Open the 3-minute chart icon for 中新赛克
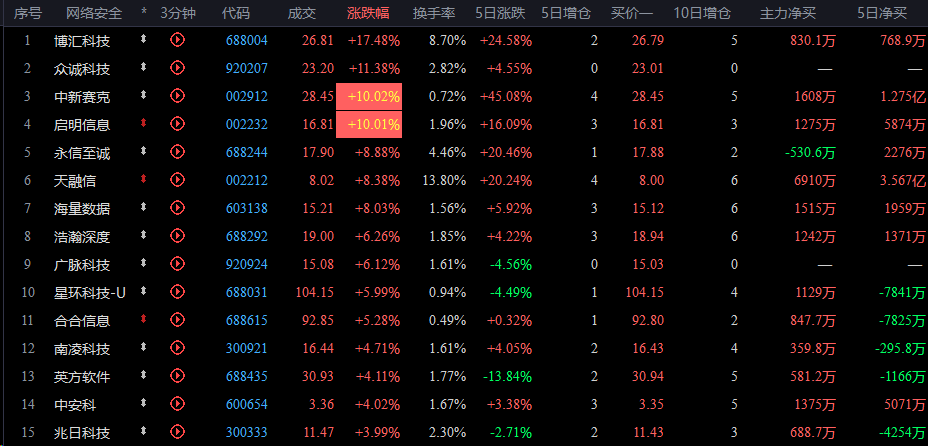The image size is (928, 446). [178, 96]
